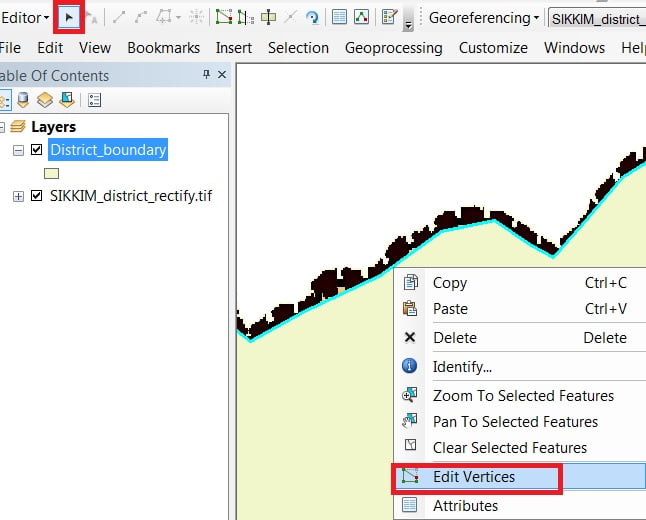Click List By Visibility icon
The height and width of the screenshot is (520, 646).
coord(45,99)
